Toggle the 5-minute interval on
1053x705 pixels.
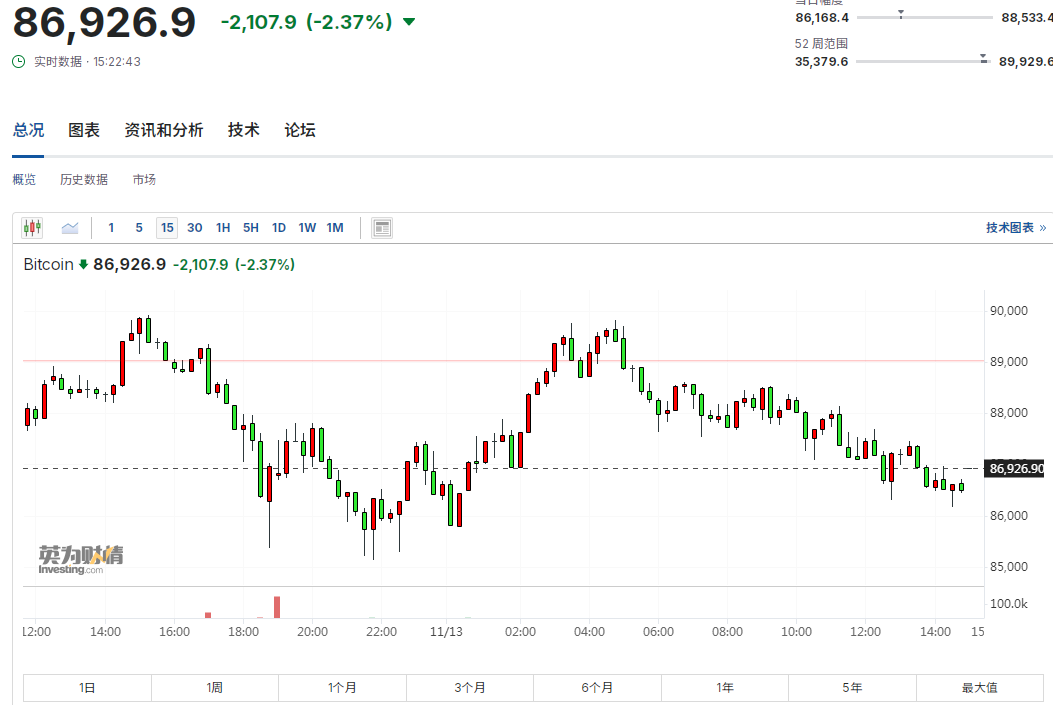138,227
